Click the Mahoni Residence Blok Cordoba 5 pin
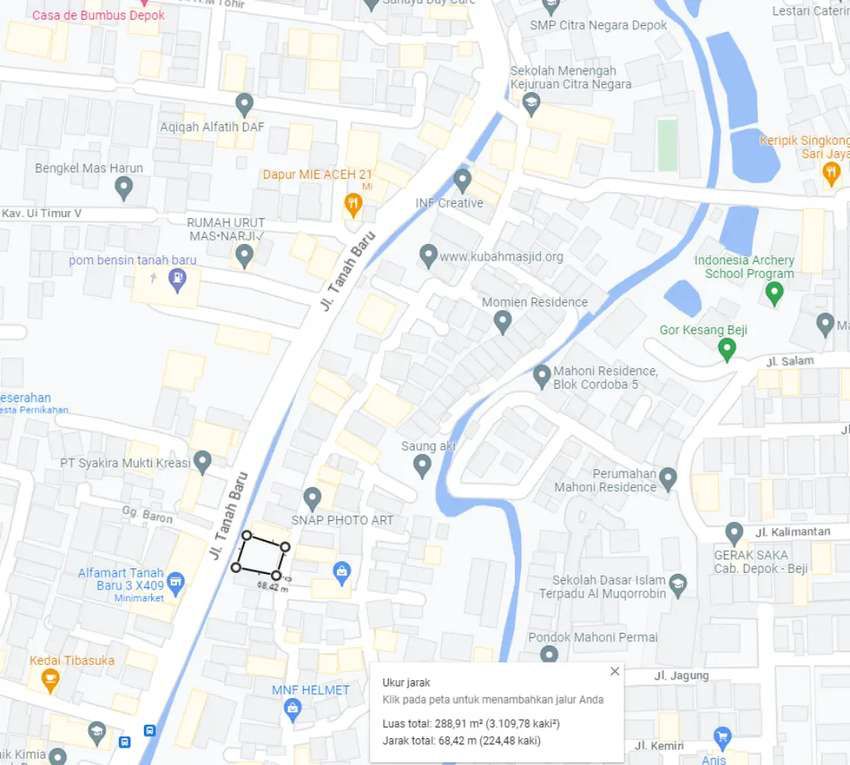The image size is (850, 765). tap(542, 377)
